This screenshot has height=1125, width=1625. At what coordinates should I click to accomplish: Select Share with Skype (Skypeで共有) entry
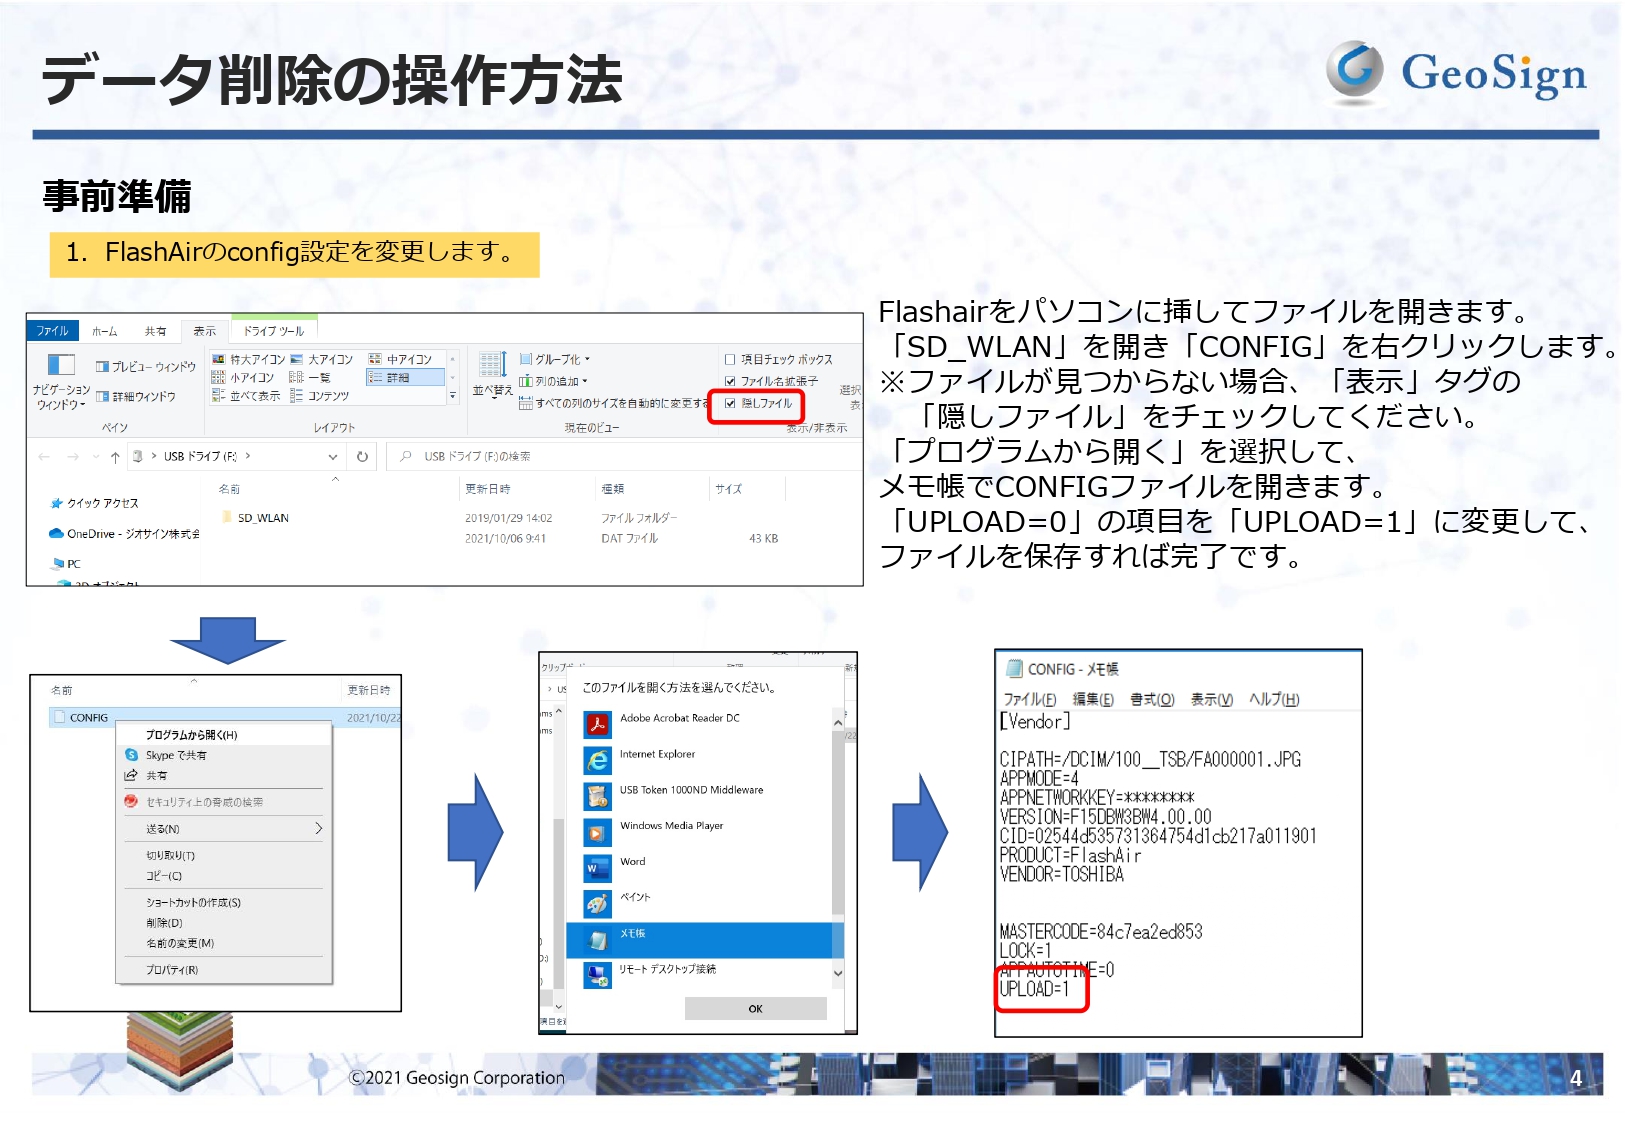coord(225,755)
